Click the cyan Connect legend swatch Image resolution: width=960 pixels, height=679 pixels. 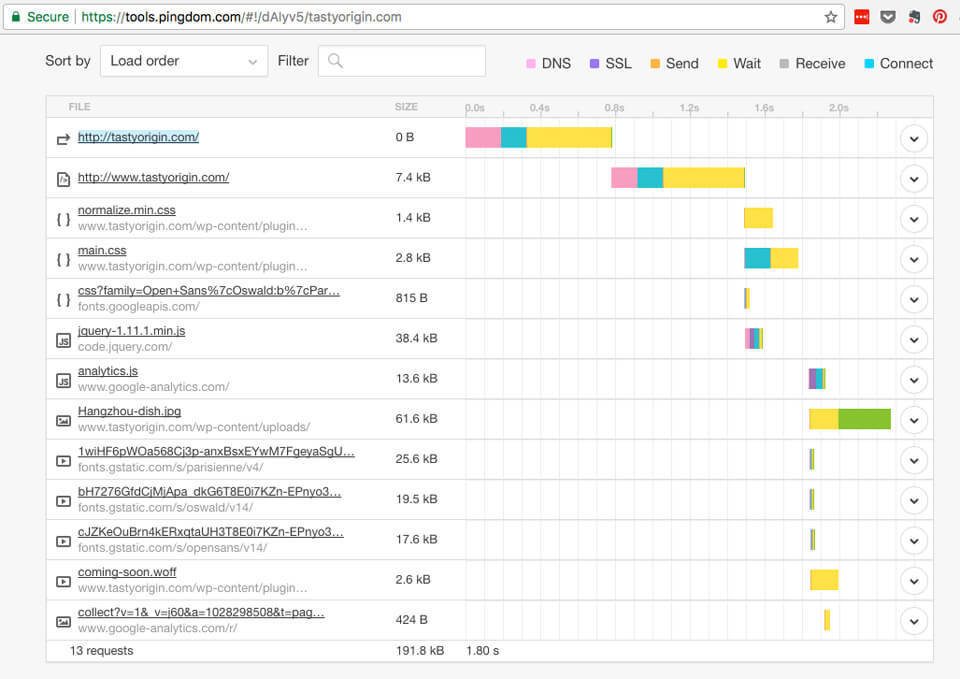pyautogui.click(x=869, y=64)
